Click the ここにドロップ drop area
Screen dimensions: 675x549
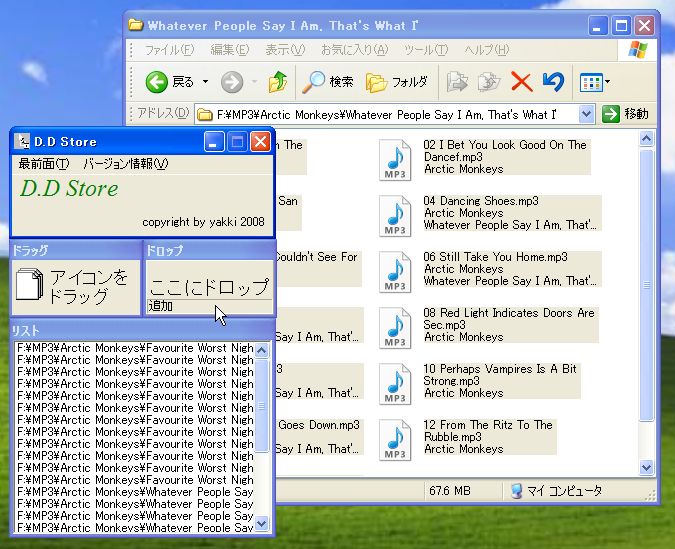tap(209, 286)
